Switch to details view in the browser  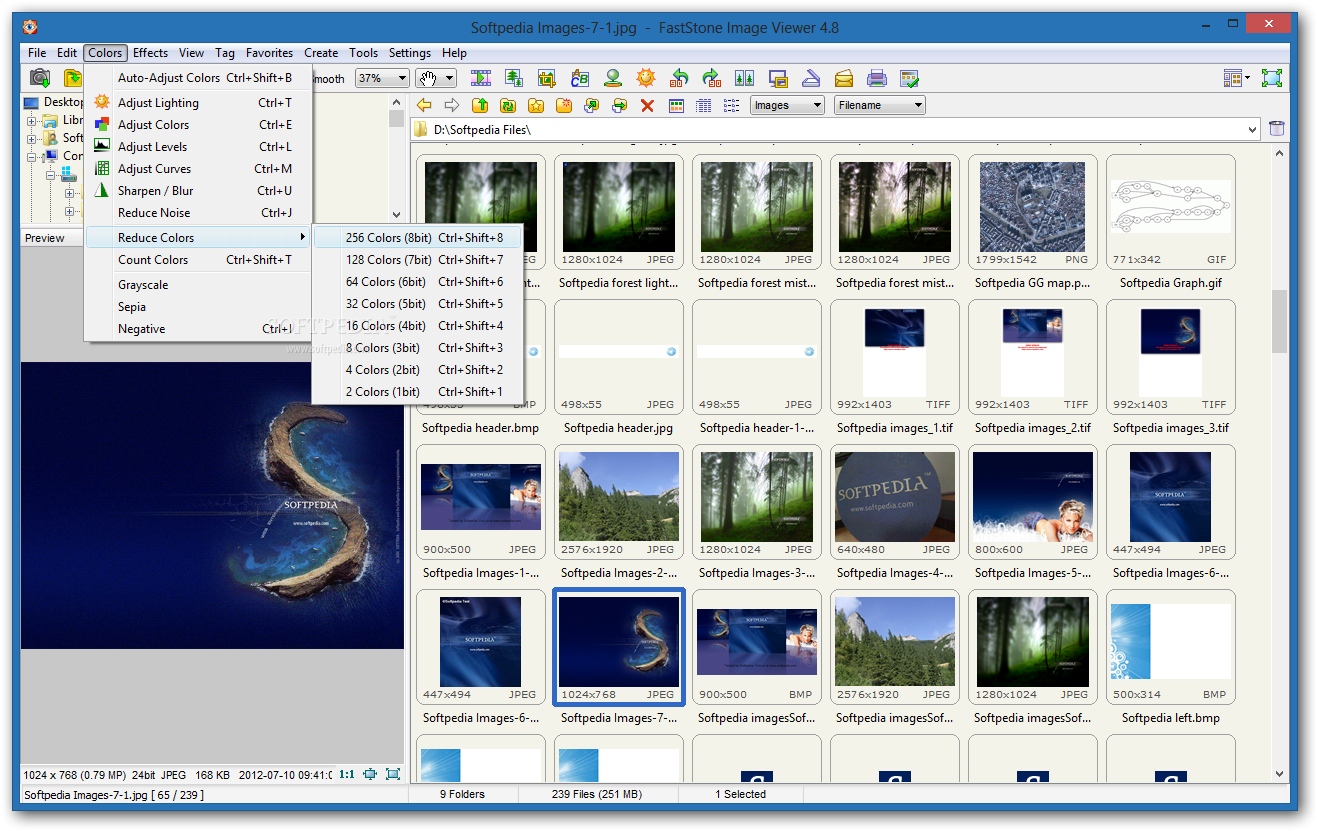click(703, 105)
